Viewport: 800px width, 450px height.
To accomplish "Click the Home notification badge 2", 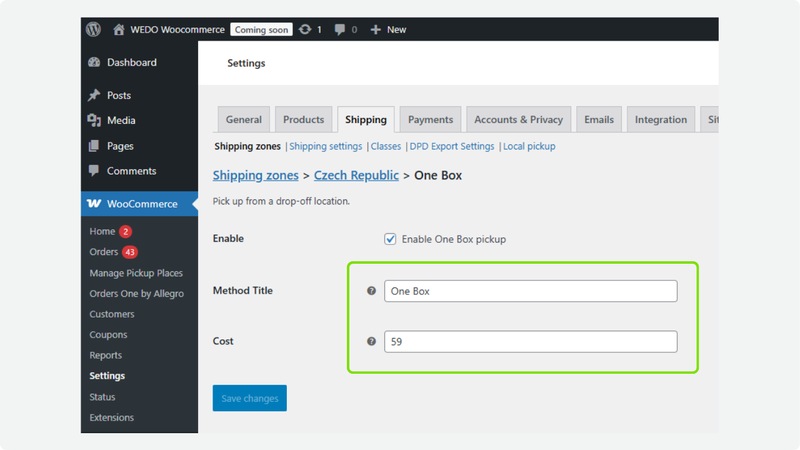I will pyautogui.click(x=126, y=232).
